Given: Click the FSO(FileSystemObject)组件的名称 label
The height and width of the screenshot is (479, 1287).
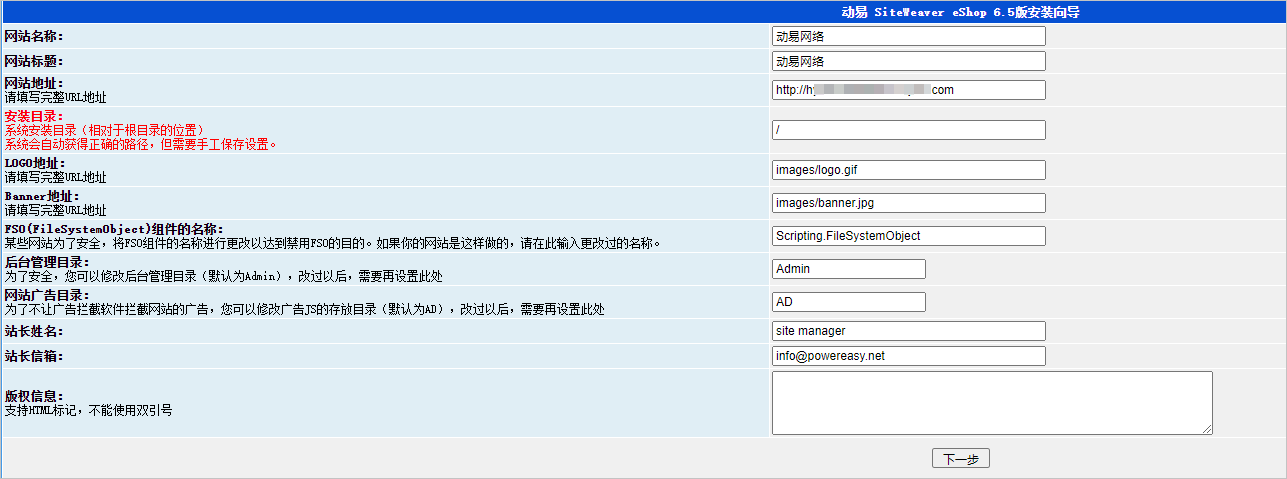Looking at the screenshot, I should coord(114,229).
